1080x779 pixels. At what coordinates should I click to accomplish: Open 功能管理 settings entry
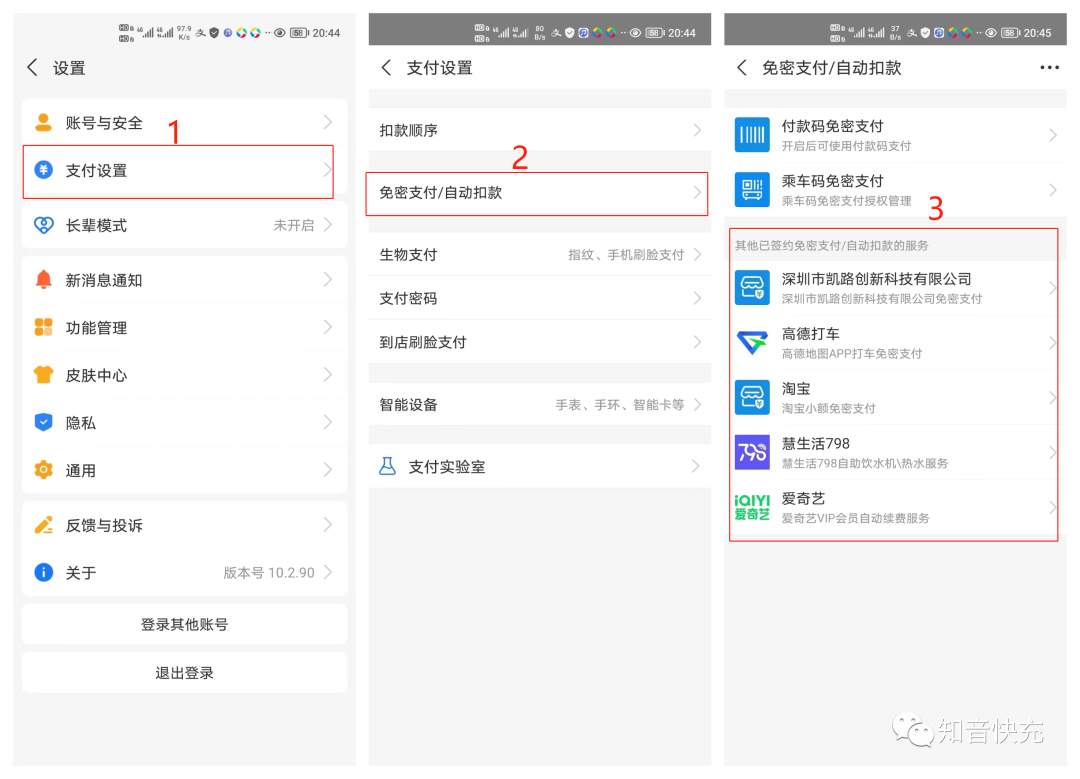click(185, 327)
